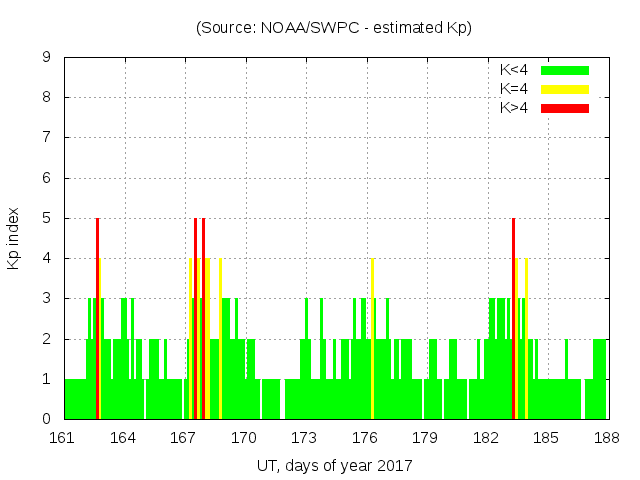Click the chart title citing NOAA/SWPC

click(x=334, y=28)
